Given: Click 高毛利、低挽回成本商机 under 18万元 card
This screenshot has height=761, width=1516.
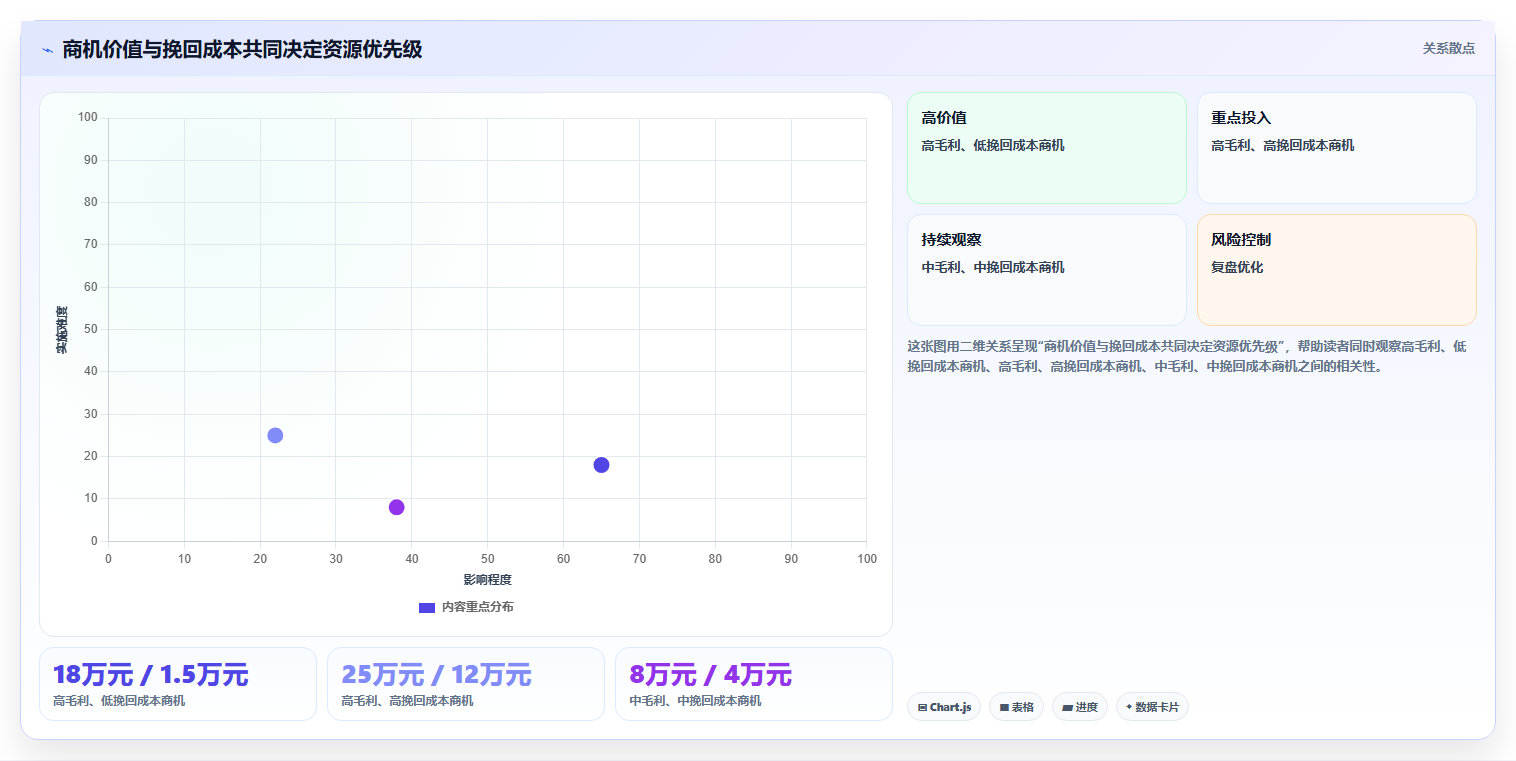Looking at the screenshot, I should click(119, 701).
